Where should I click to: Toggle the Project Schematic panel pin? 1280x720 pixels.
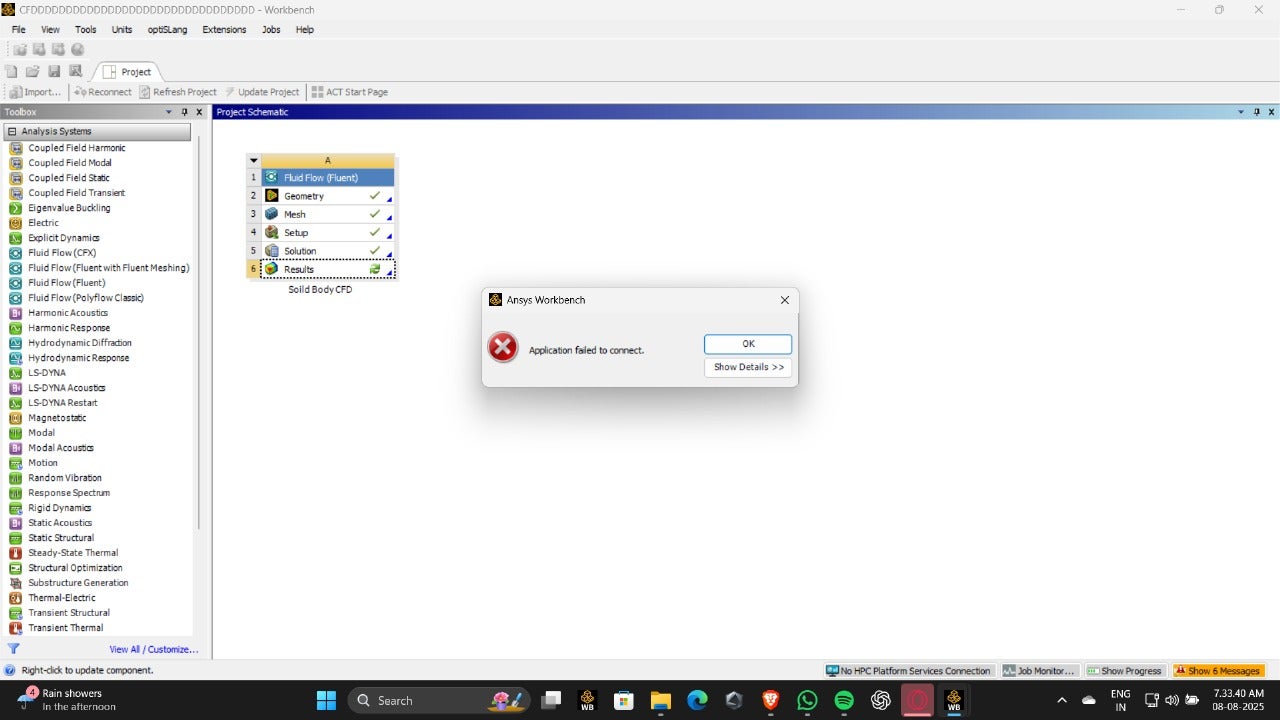click(x=1257, y=112)
